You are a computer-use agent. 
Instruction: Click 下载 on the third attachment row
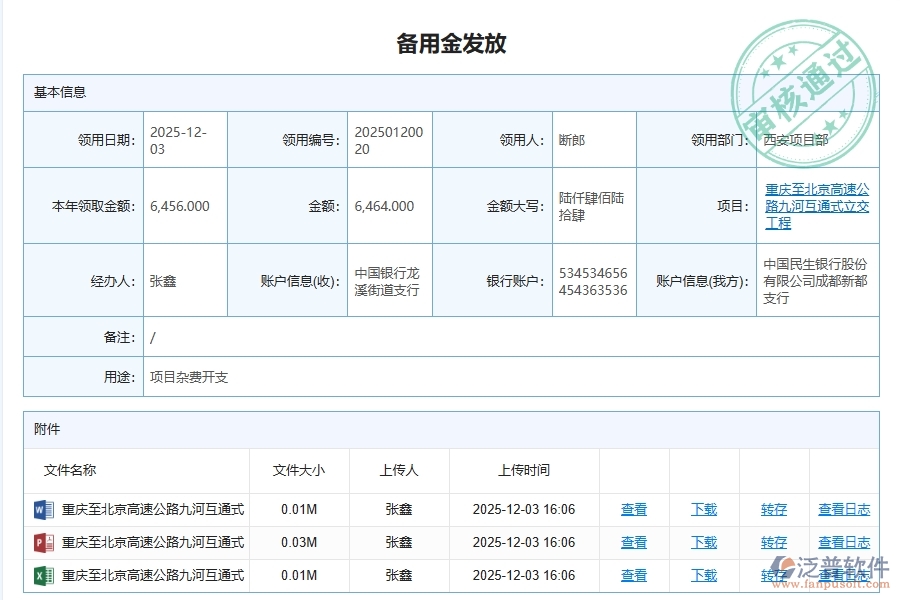pyautogui.click(x=703, y=575)
